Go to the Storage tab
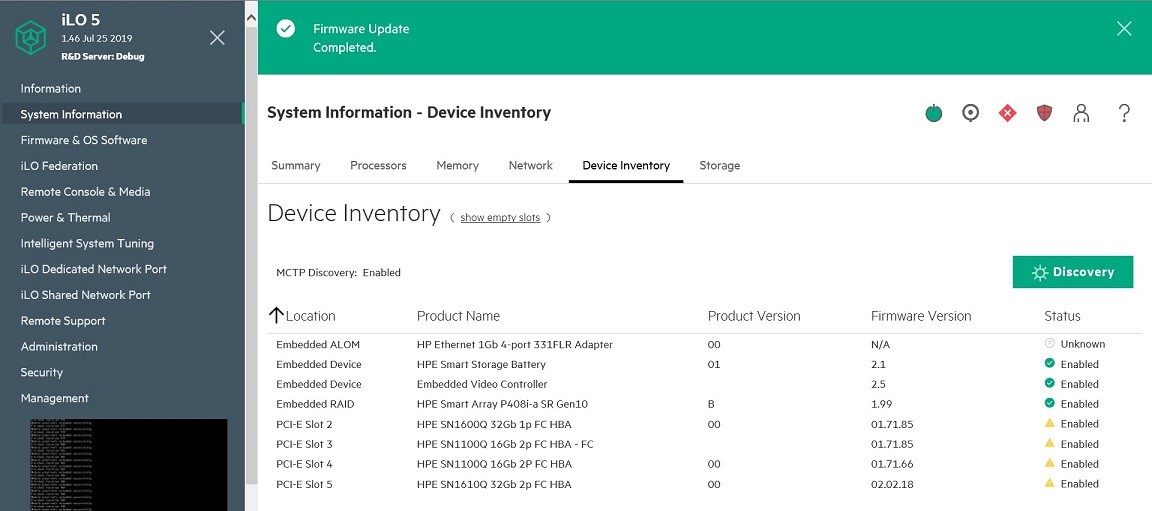The image size is (1152, 511). (x=719, y=165)
